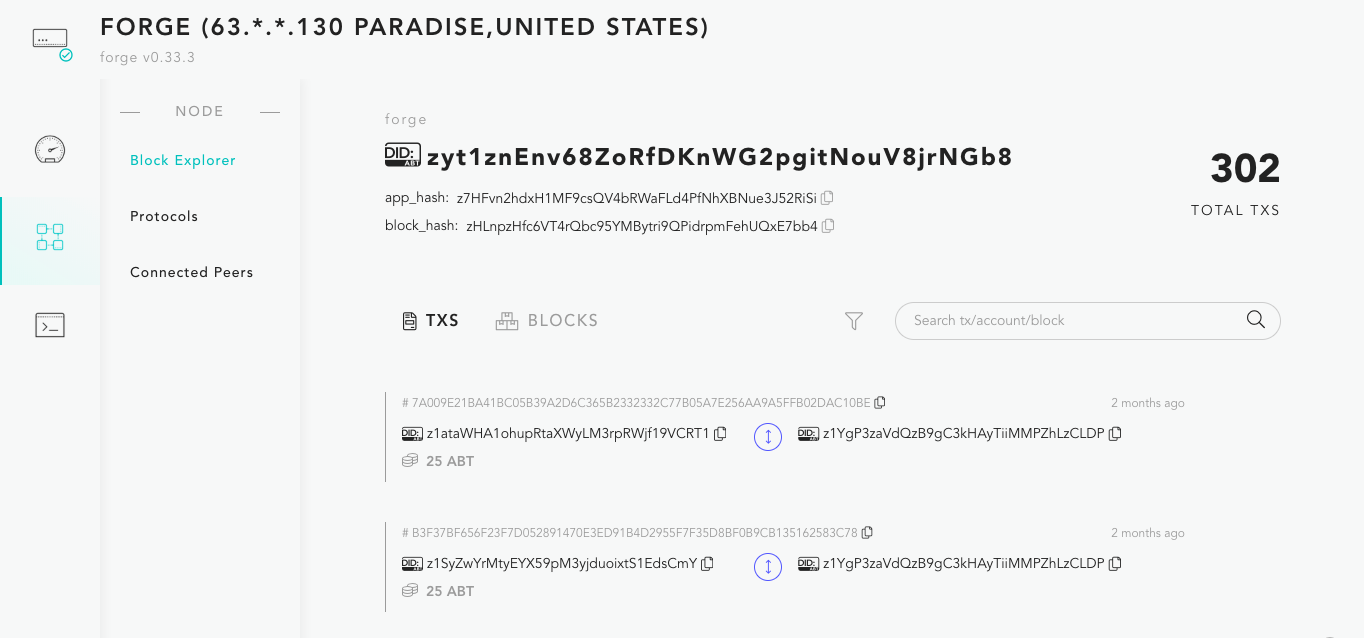Image resolution: width=1364 pixels, height=638 pixels.
Task: Open the dashboard gauge icon in sidebar
Action: (50, 150)
